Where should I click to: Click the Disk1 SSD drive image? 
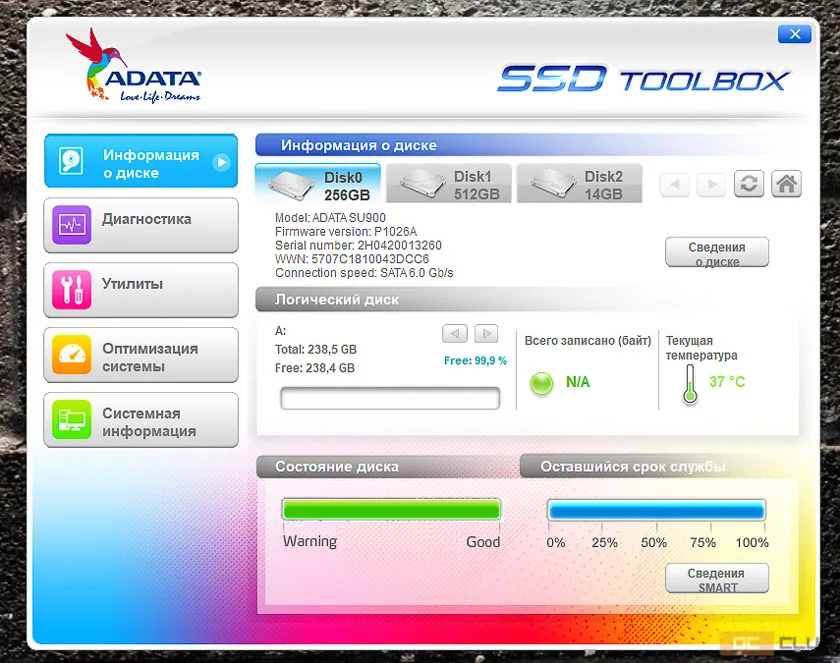coord(422,184)
